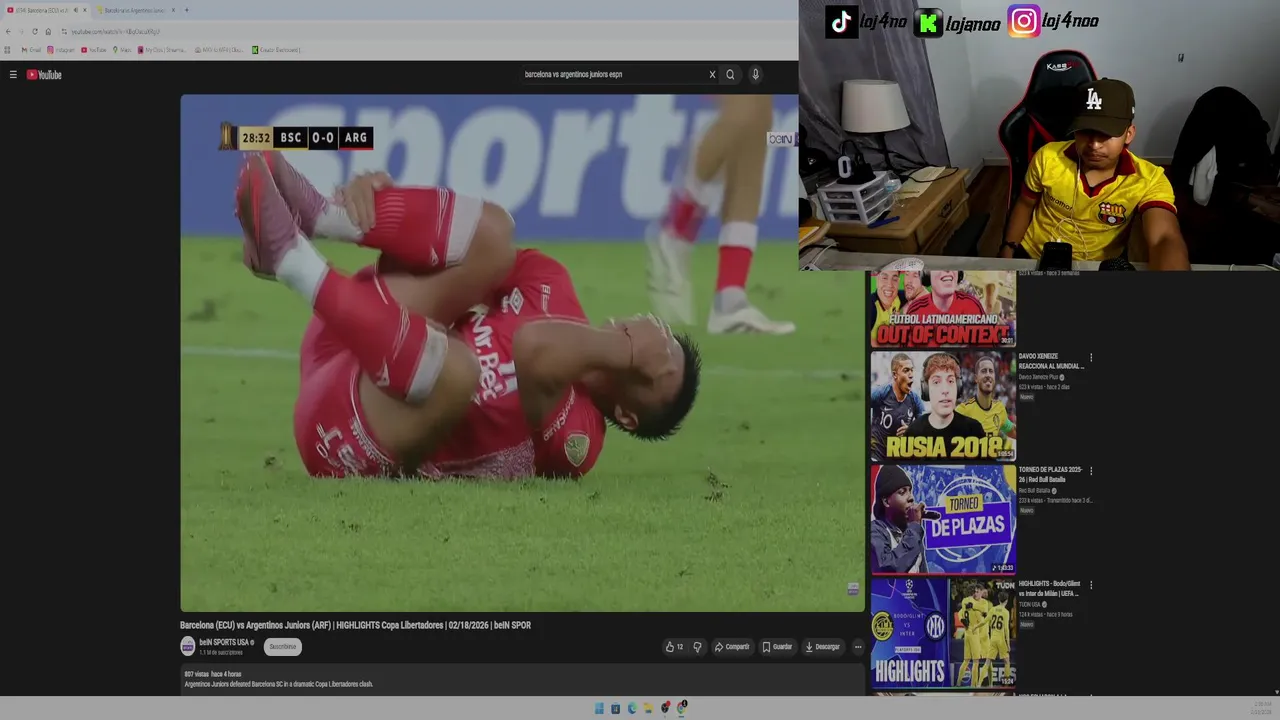Clear the search box with the X

[712, 74]
